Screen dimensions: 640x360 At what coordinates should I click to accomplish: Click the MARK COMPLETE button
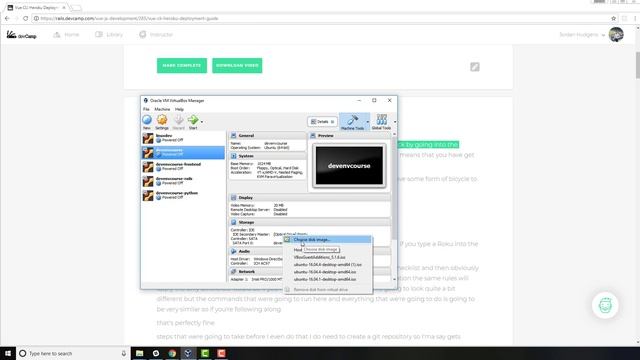[182, 65]
